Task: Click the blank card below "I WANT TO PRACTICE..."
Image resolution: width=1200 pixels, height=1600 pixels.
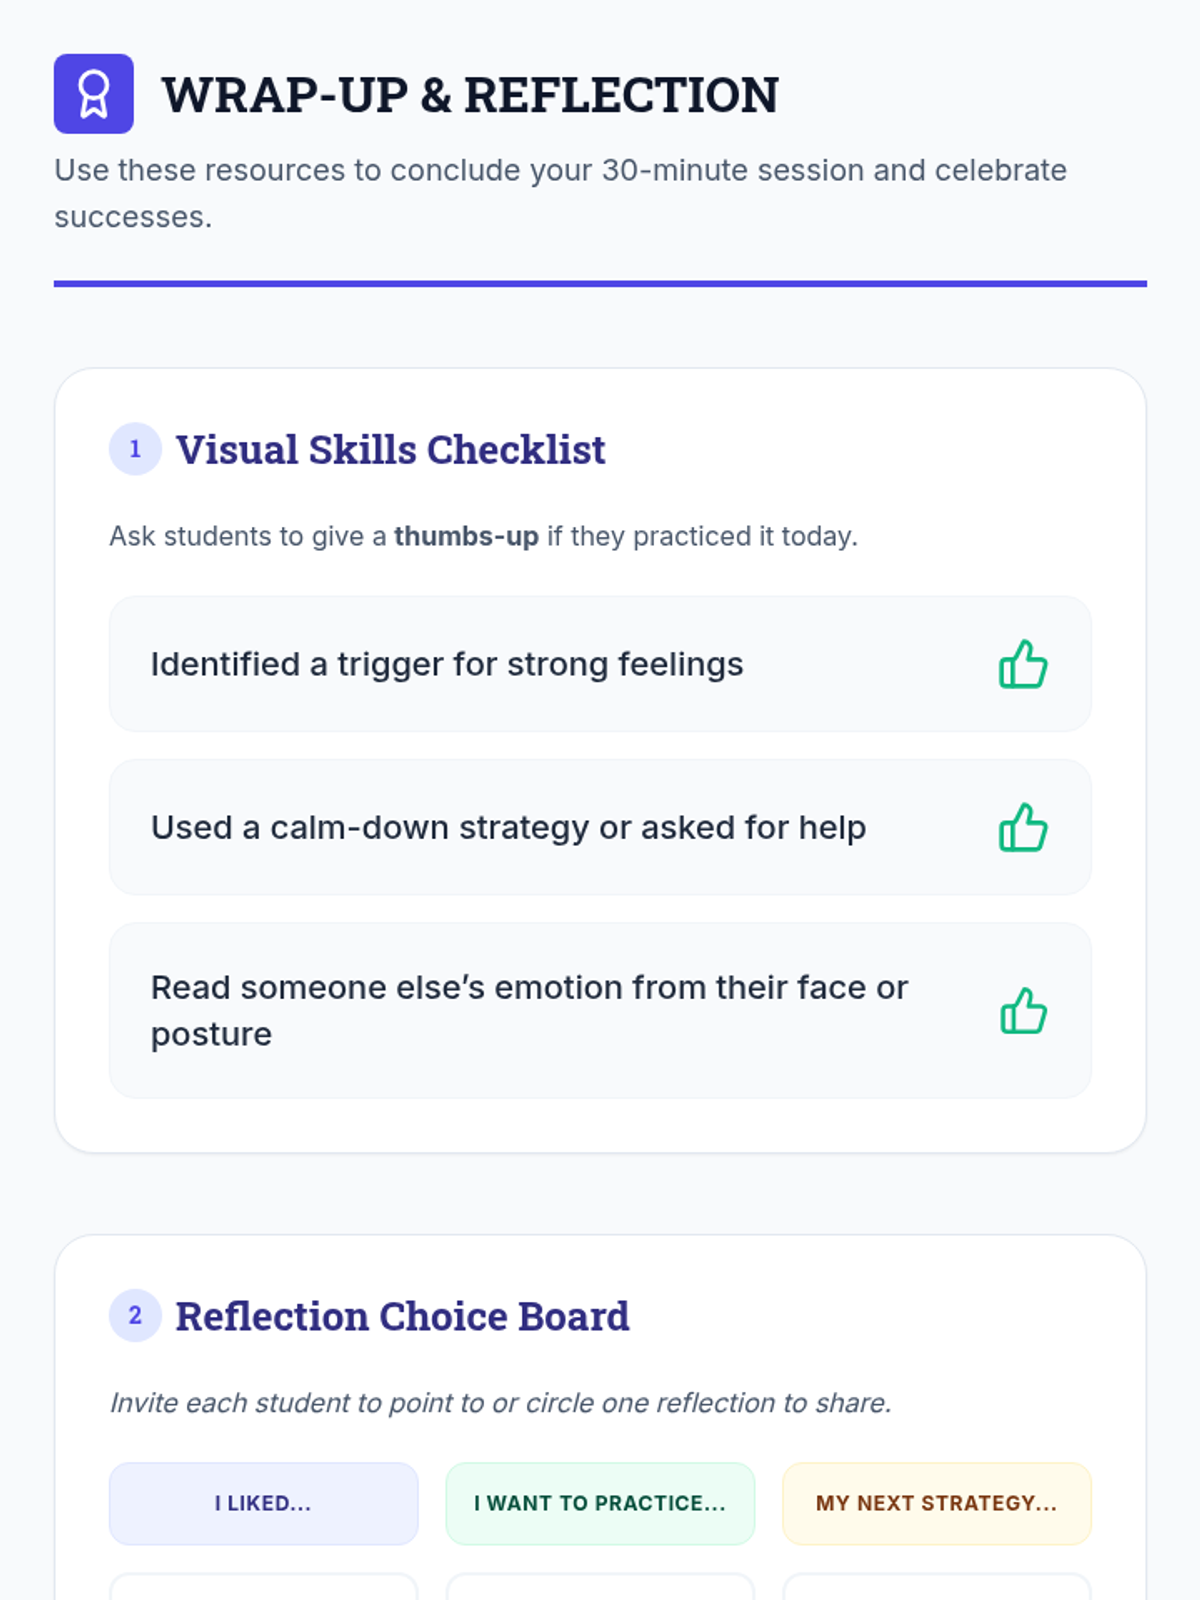Action: (x=600, y=1588)
